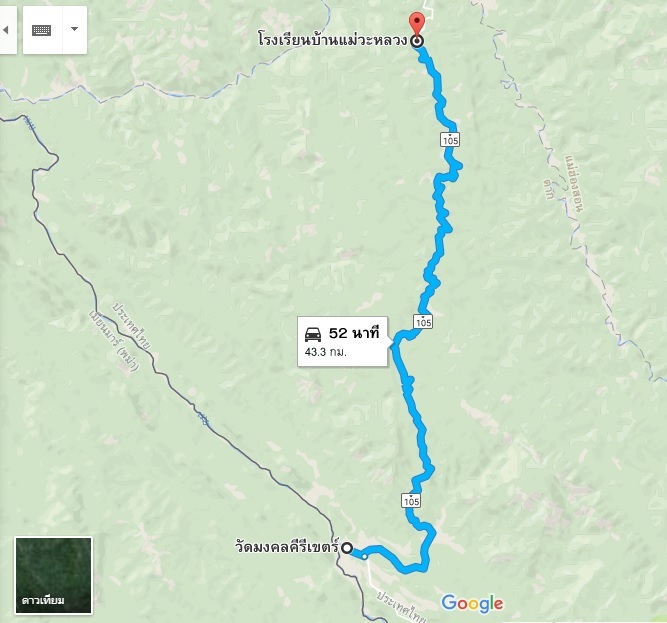Click the 43.3 กม. distance text
Viewport: 667px width, 623px height.
326,352
